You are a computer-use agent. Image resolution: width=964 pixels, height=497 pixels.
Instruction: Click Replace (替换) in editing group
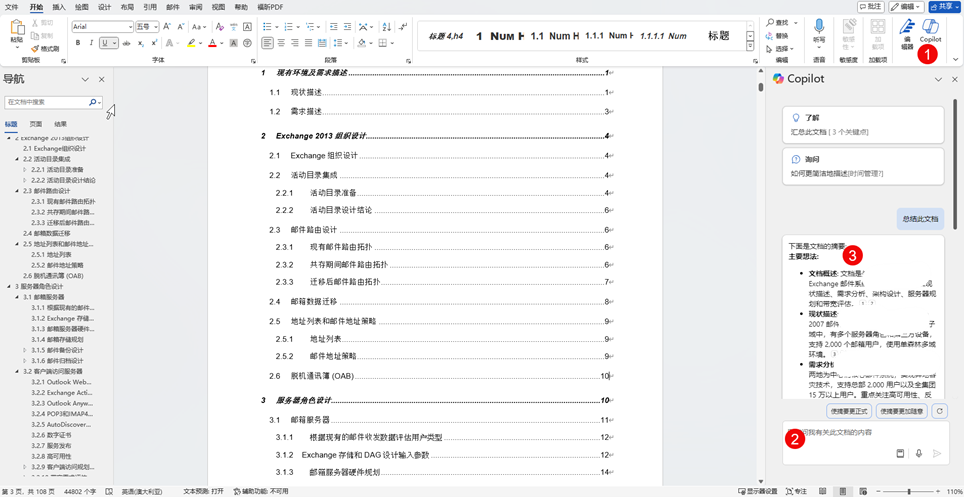click(778, 36)
